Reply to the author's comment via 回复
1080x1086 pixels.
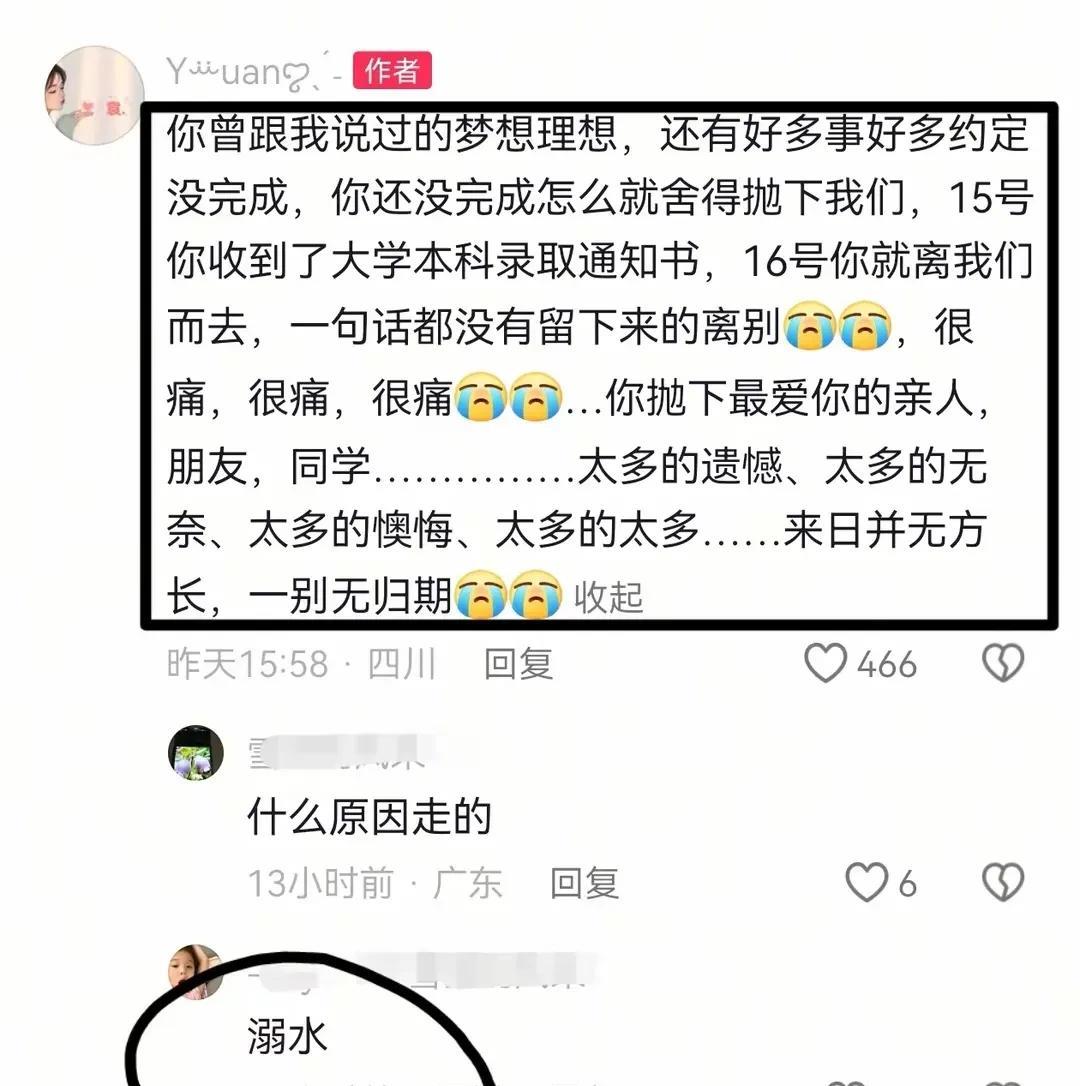pos(518,664)
